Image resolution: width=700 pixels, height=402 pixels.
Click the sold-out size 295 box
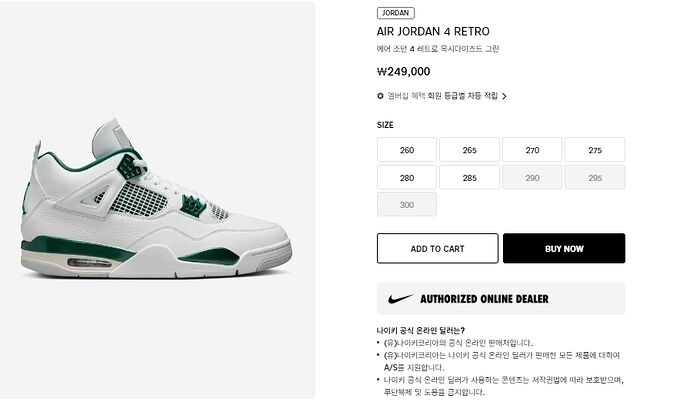tap(595, 178)
